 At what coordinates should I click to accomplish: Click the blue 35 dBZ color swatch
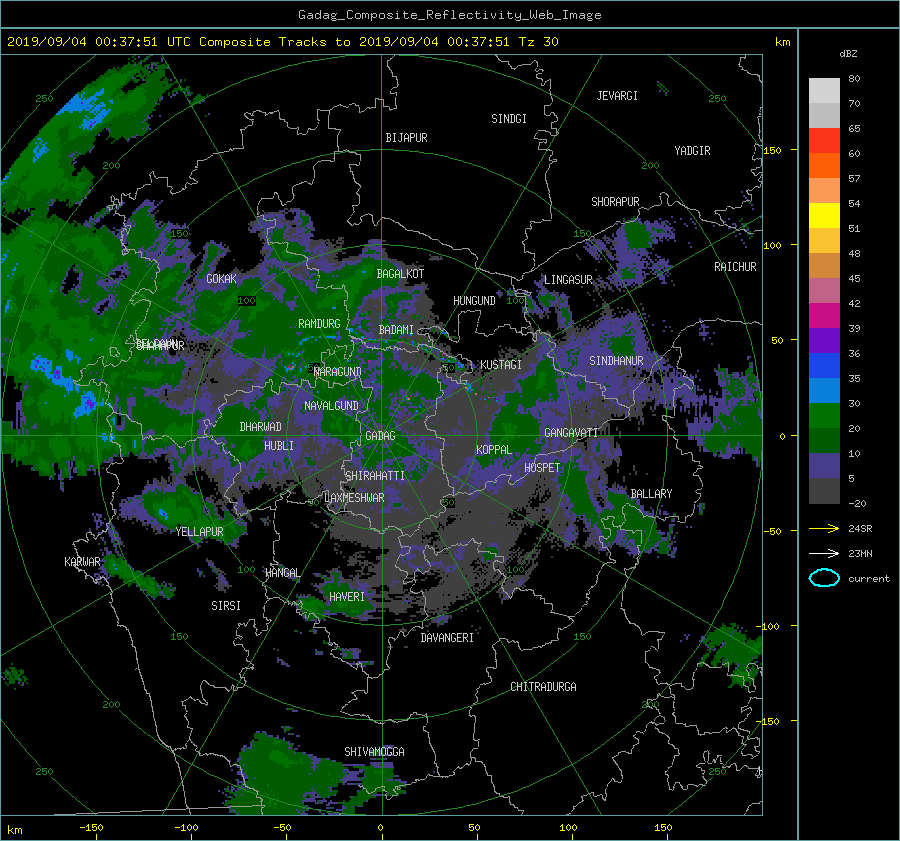pyautogui.click(x=824, y=365)
